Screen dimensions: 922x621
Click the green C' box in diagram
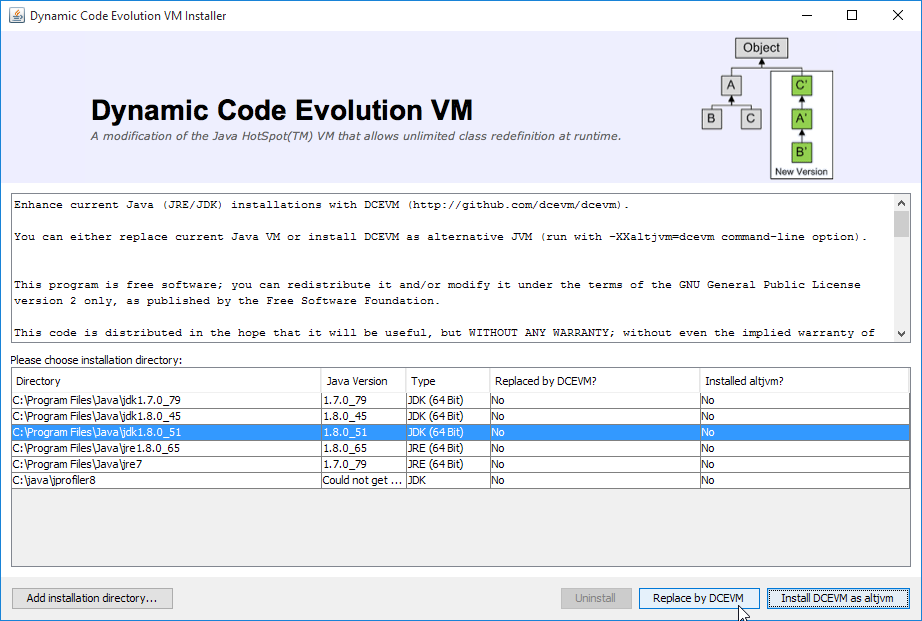coord(800,86)
